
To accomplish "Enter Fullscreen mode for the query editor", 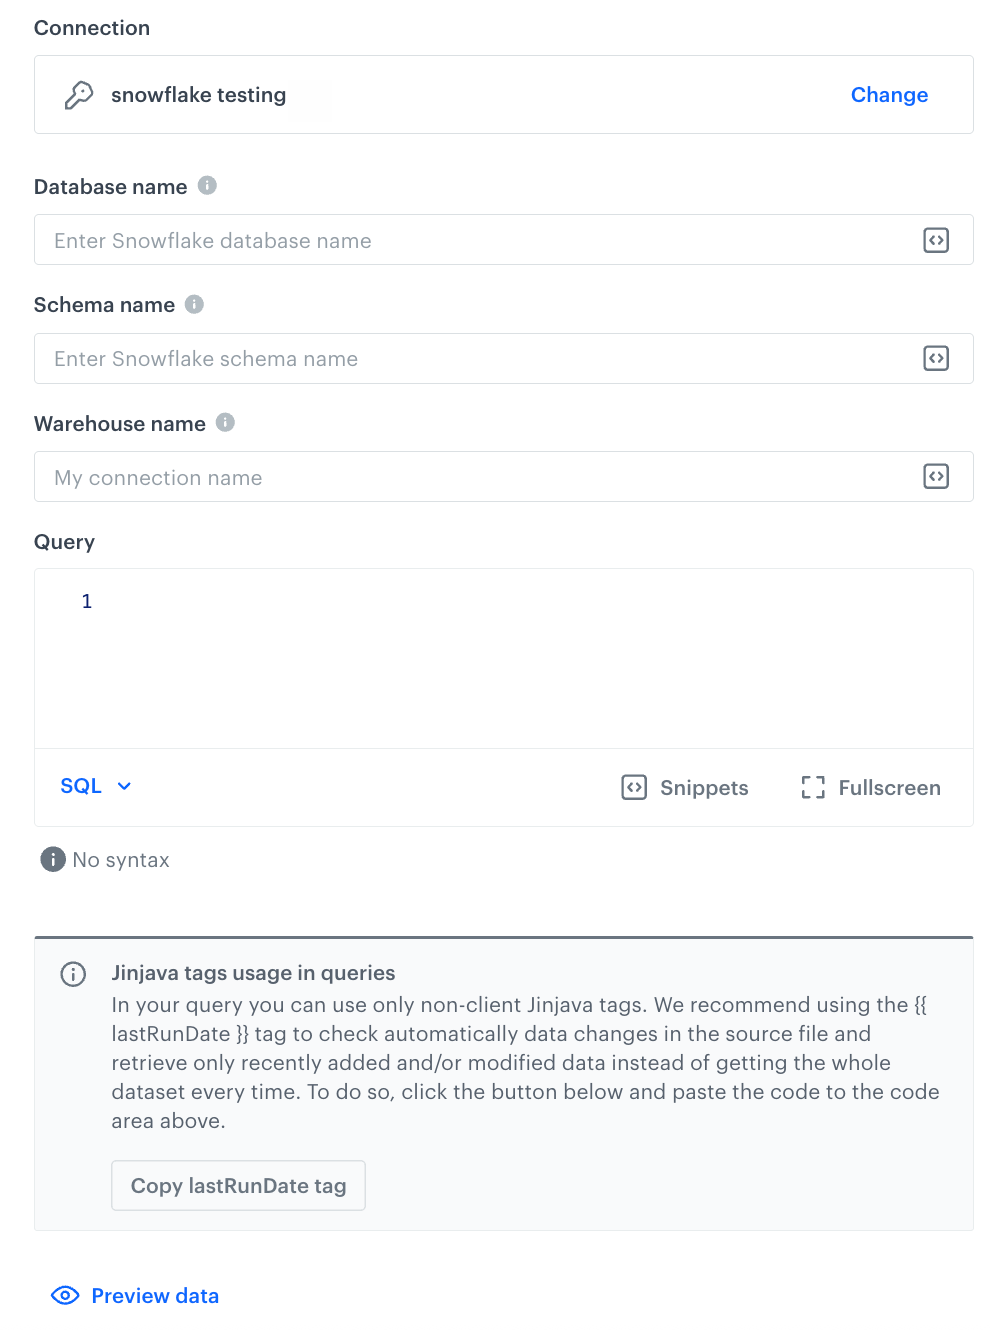I will tap(869, 788).
